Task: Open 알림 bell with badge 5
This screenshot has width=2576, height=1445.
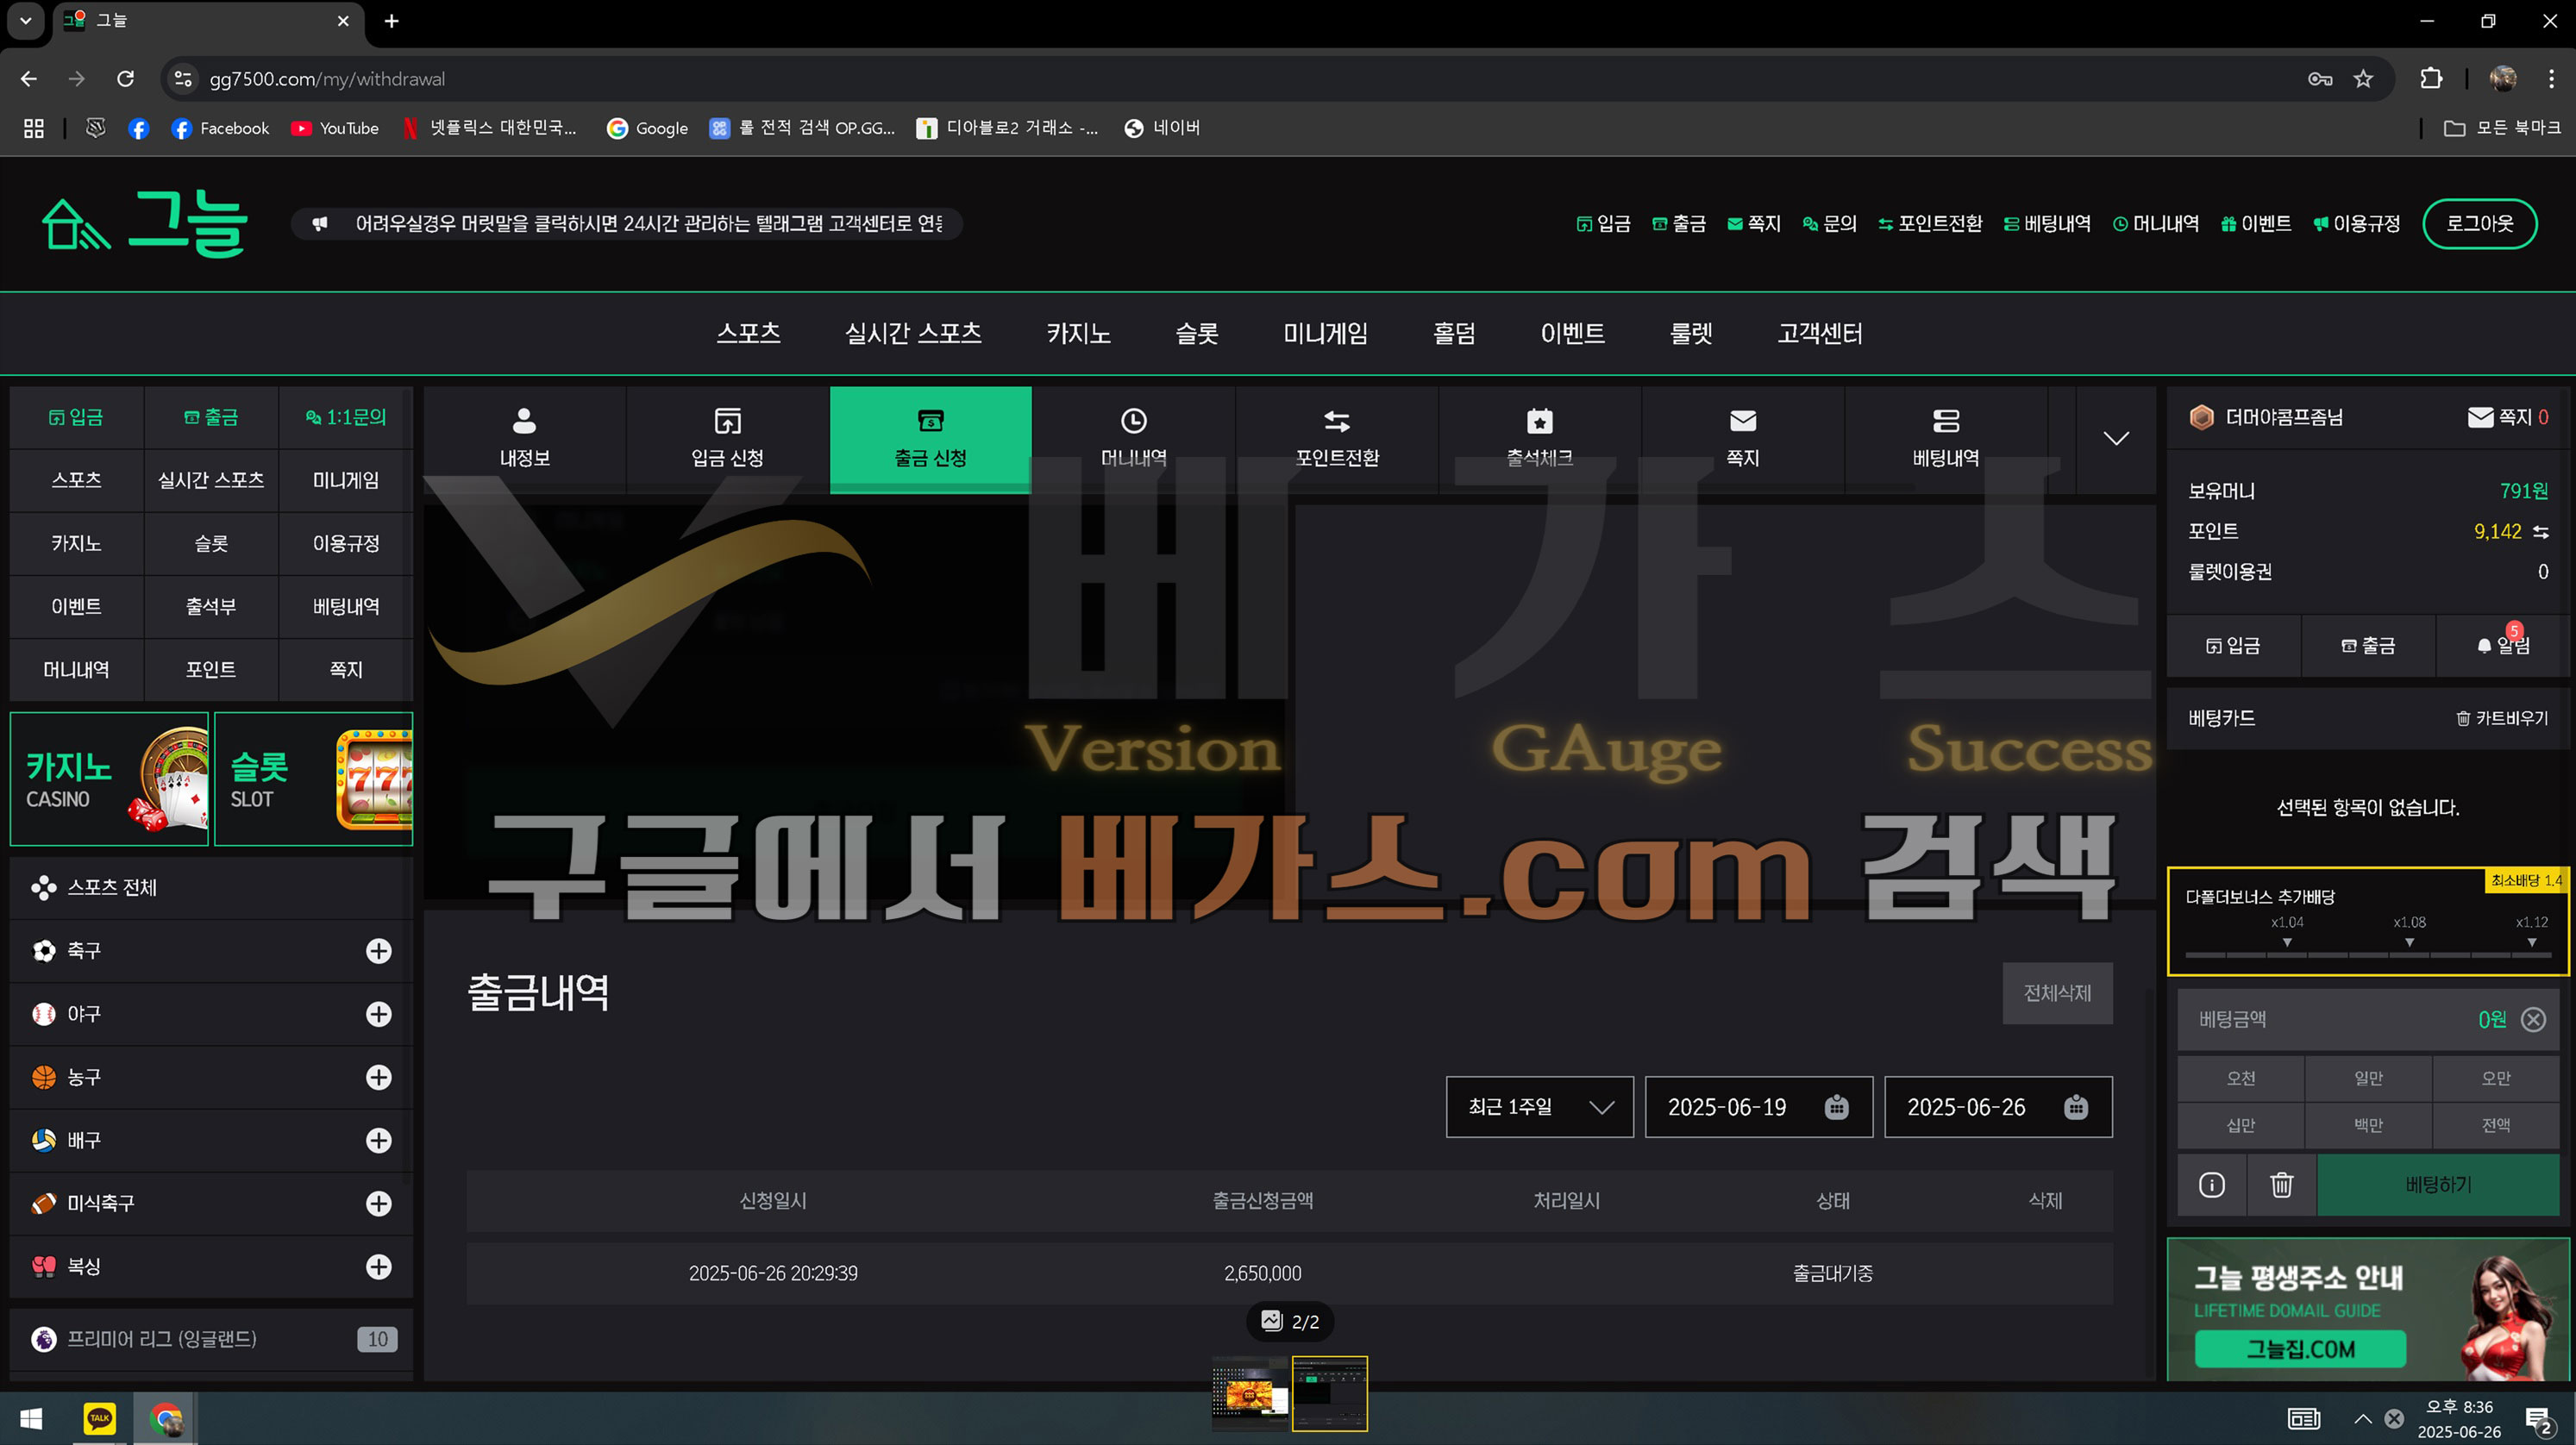Action: (x=2502, y=645)
